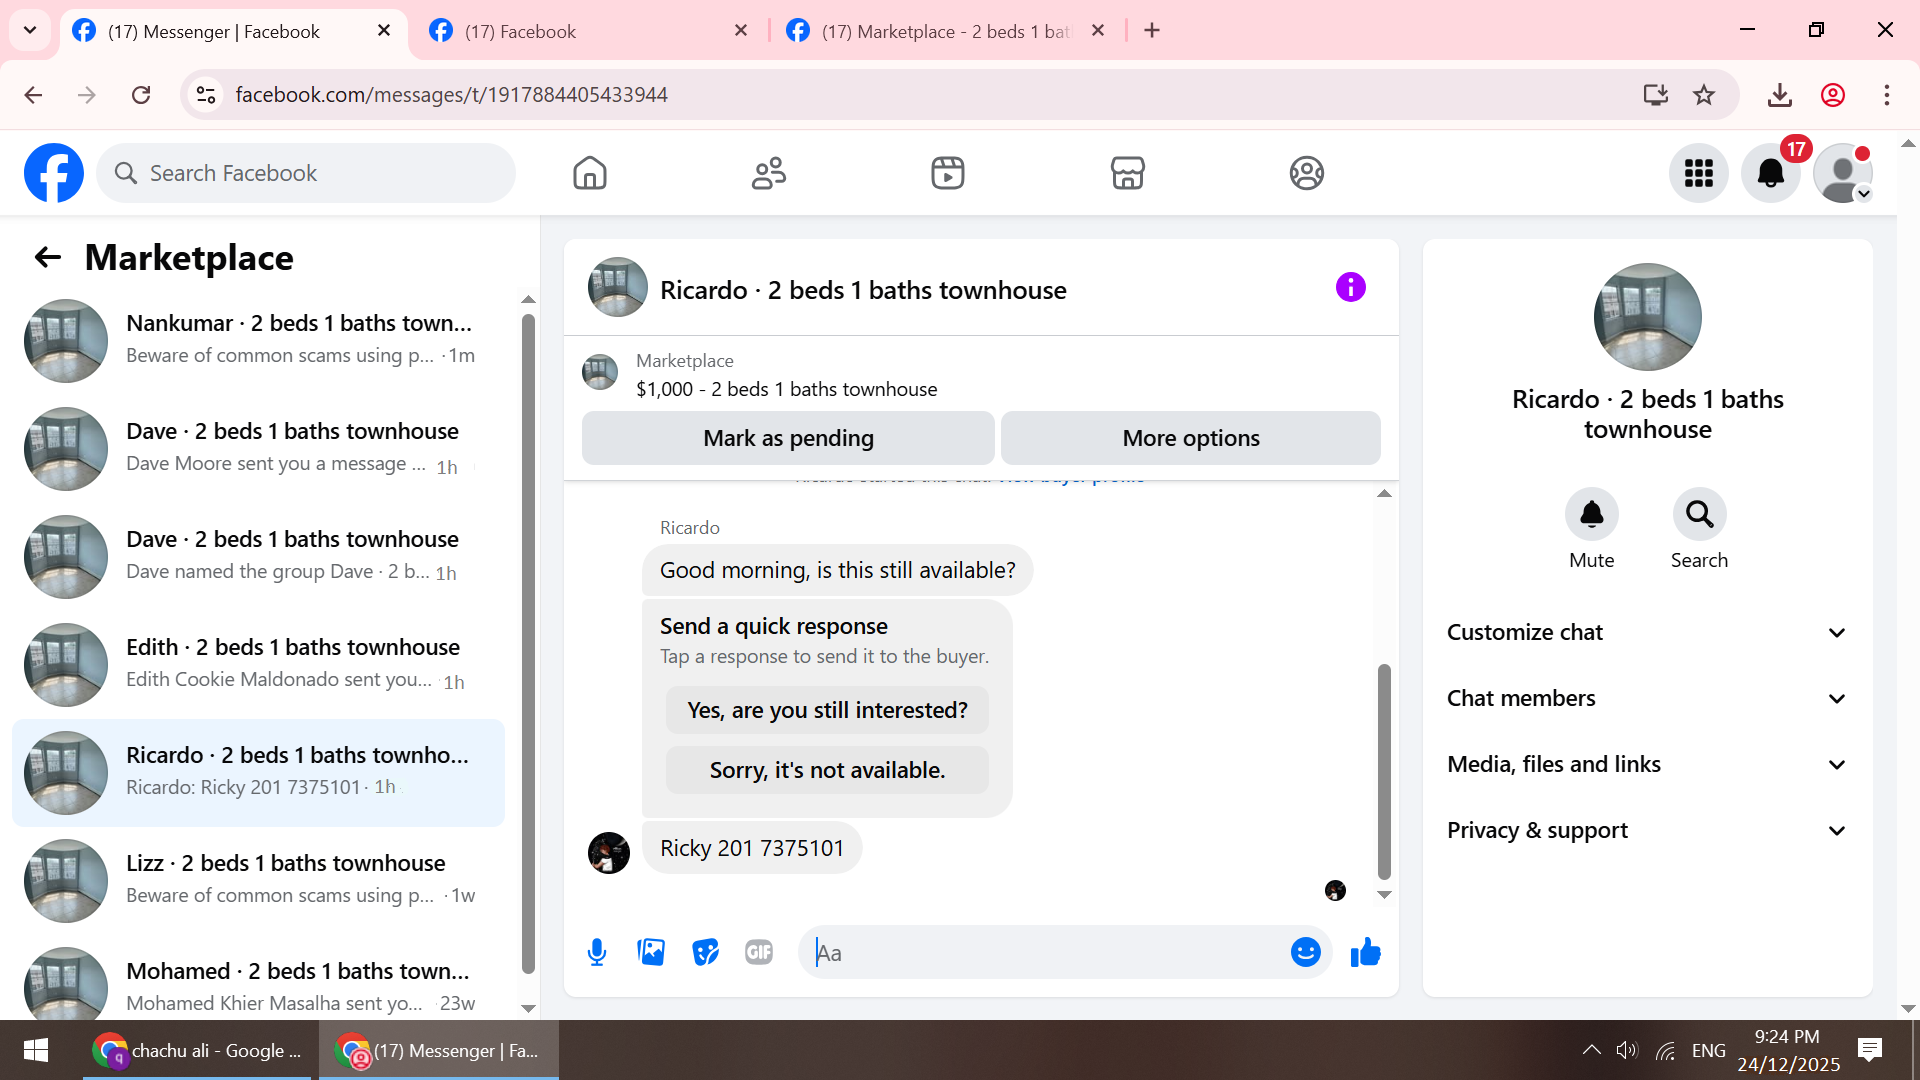Image resolution: width=1920 pixels, height=1080 pixels.
Task: Open Marketplace store icon in top navigation
Action: pyautogui.click(x=1127, y=173)
